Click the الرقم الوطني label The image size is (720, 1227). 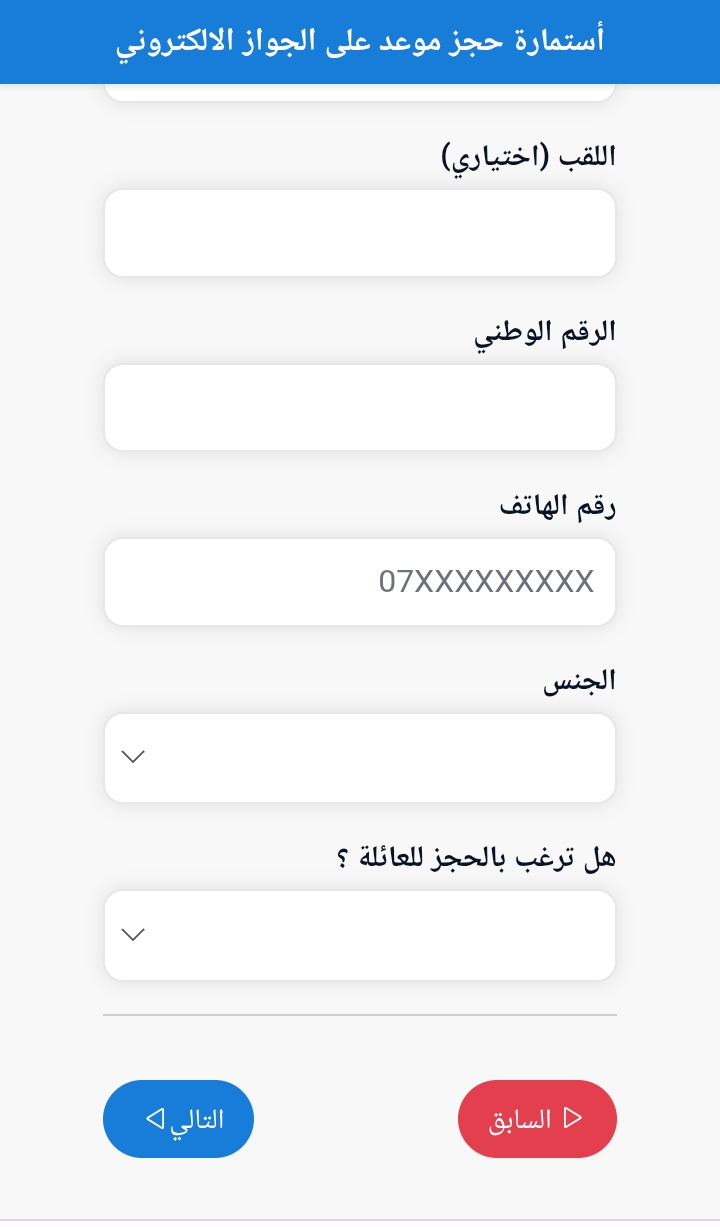[x=545, y=332]
